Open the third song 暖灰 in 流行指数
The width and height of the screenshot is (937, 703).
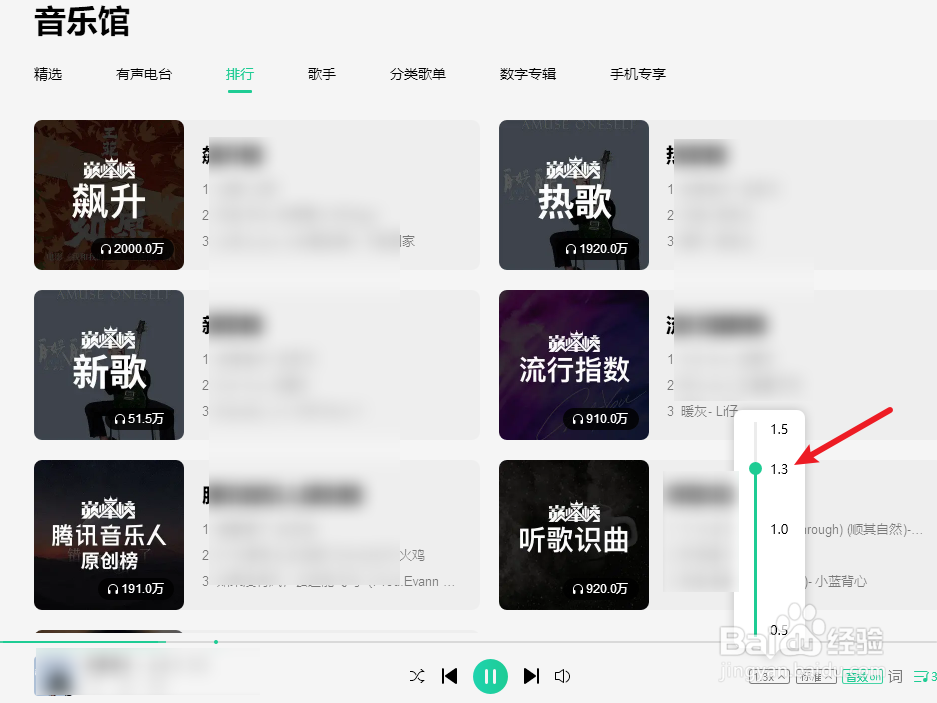pyautogui.click(x=709, y=411)
